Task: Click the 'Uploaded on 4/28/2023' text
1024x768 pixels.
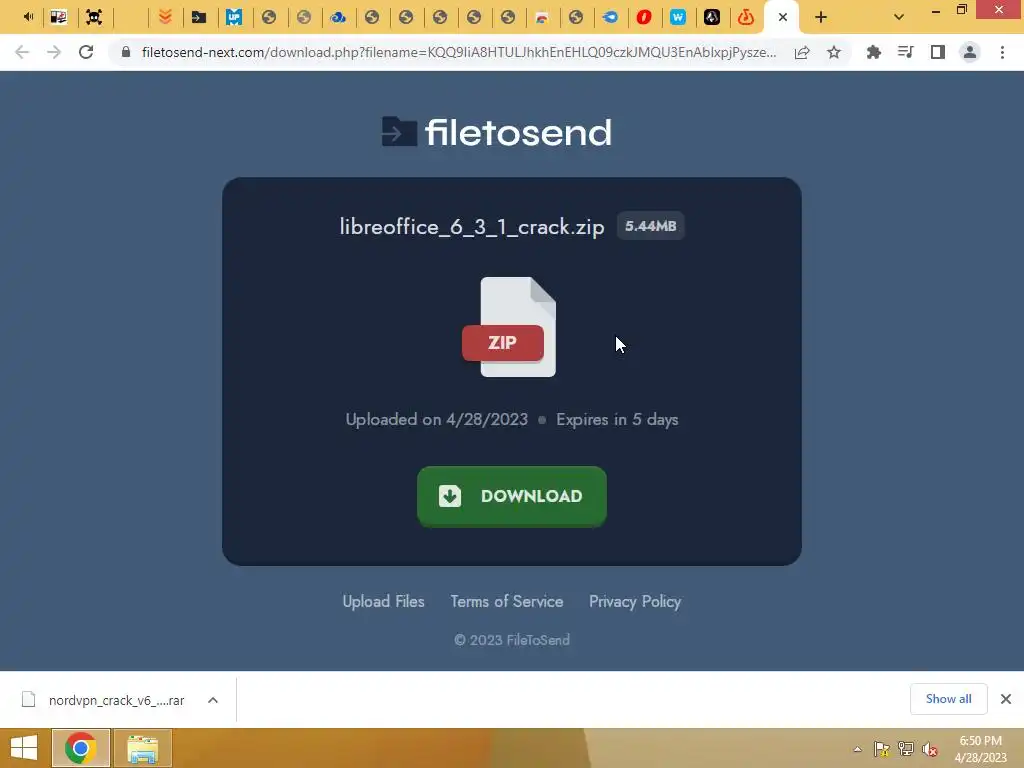Action: click(x=436, y=419)
